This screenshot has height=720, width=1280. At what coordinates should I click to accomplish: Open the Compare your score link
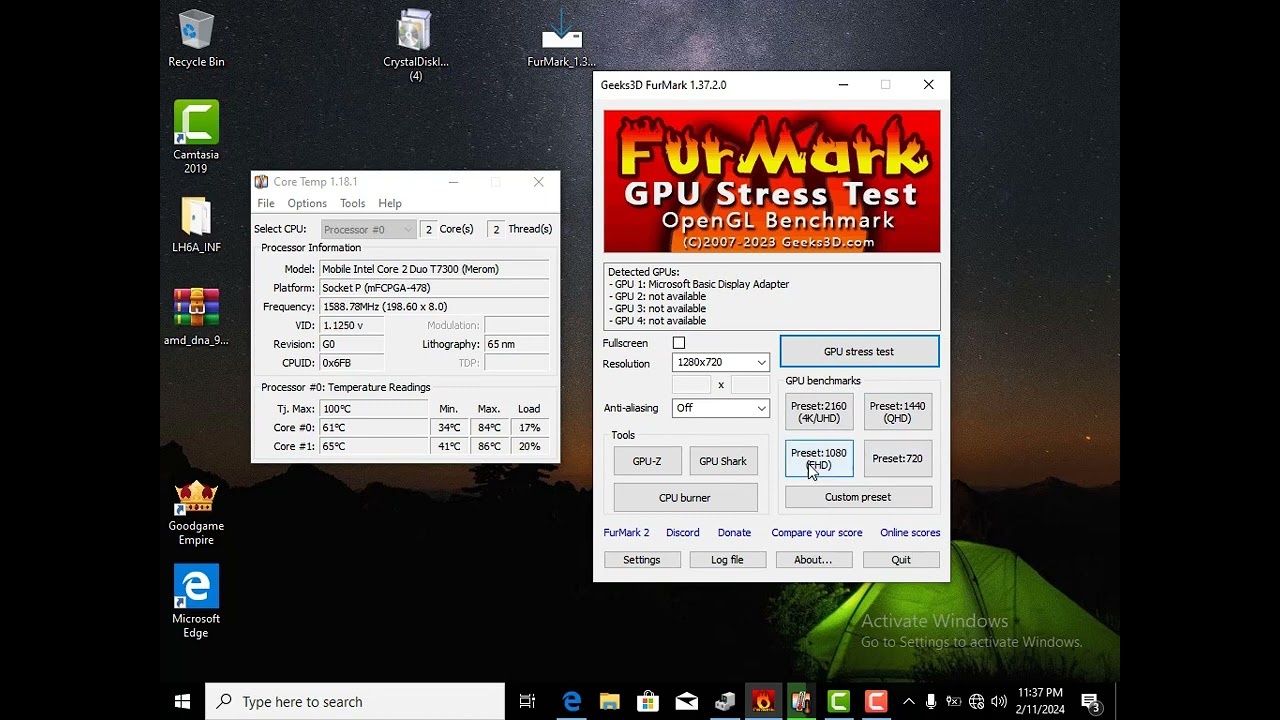pyautogui.click(x=817, y=533)
